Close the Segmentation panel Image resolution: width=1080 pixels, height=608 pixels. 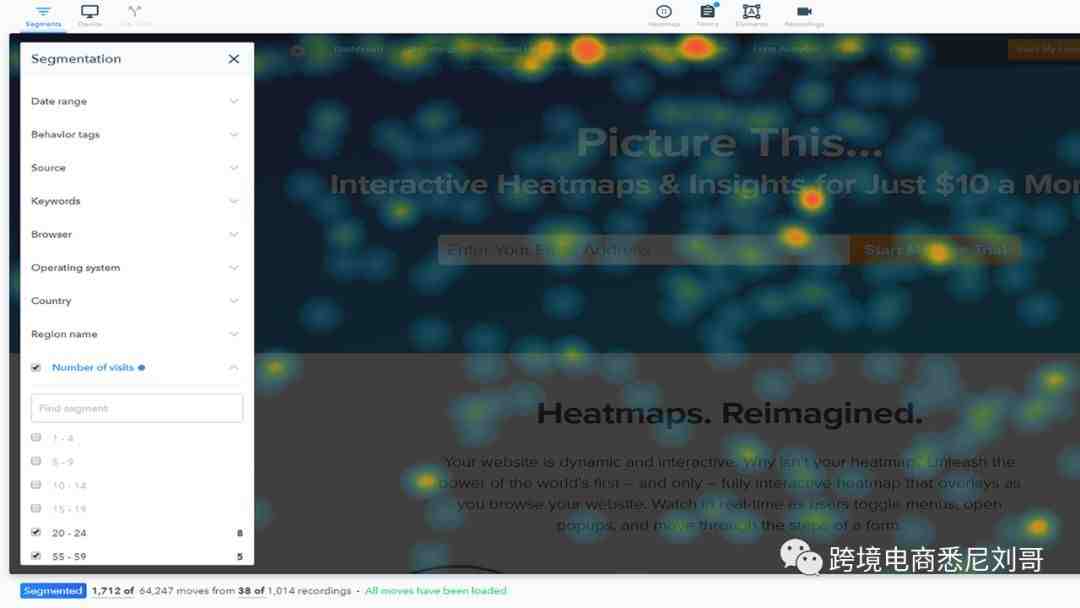233,59
